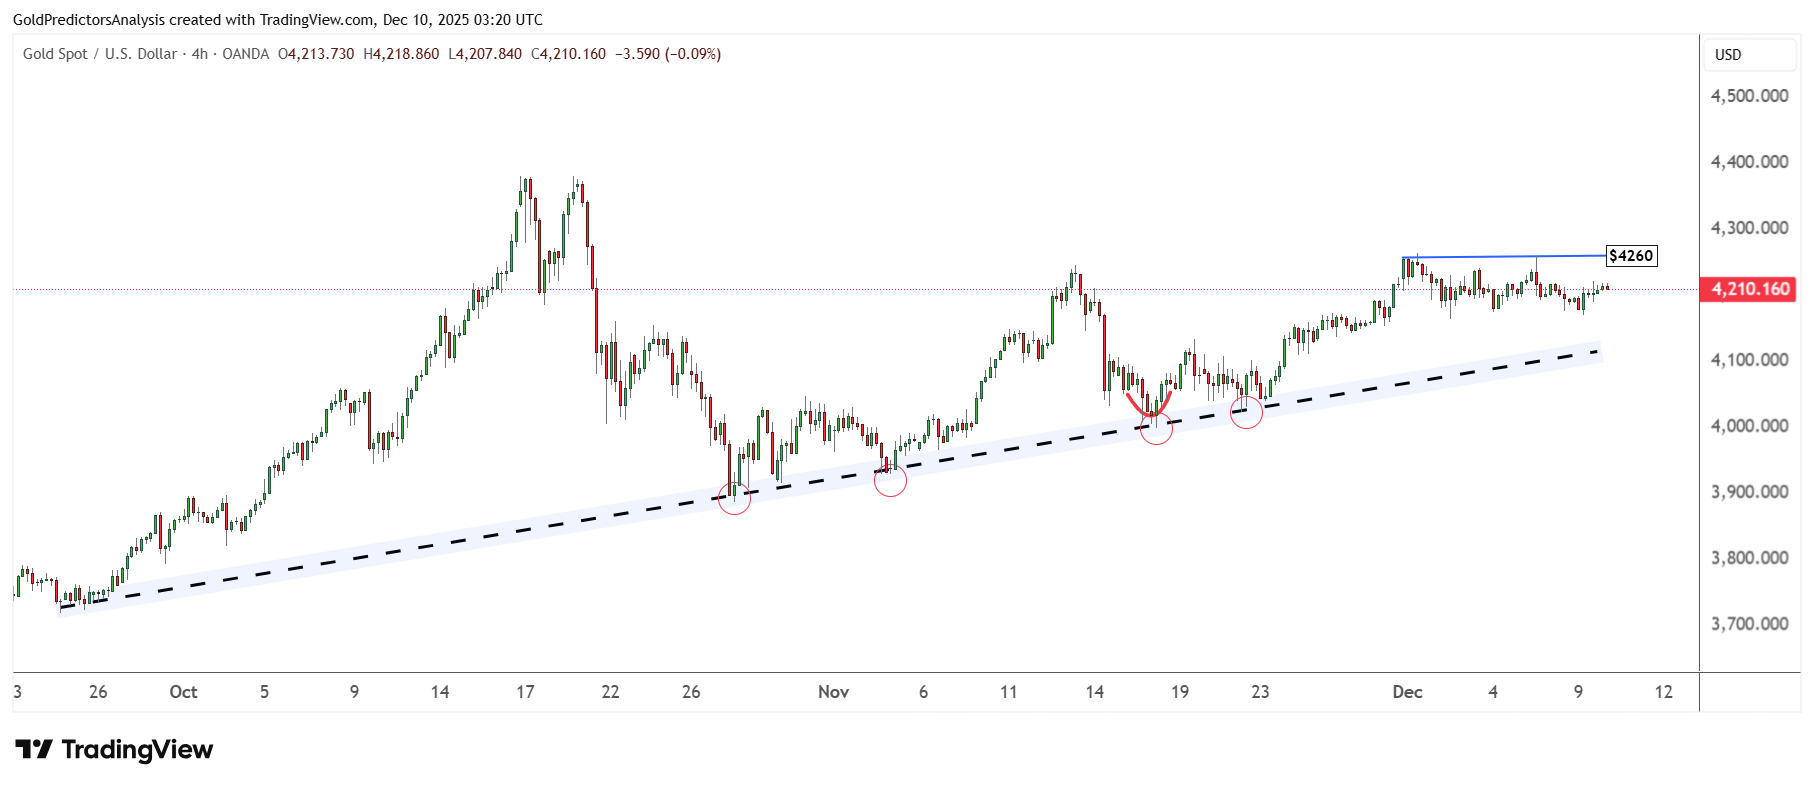Click the Dec label on the time axis
The image size is (1814, 787).
click(x=1407, y=692)
